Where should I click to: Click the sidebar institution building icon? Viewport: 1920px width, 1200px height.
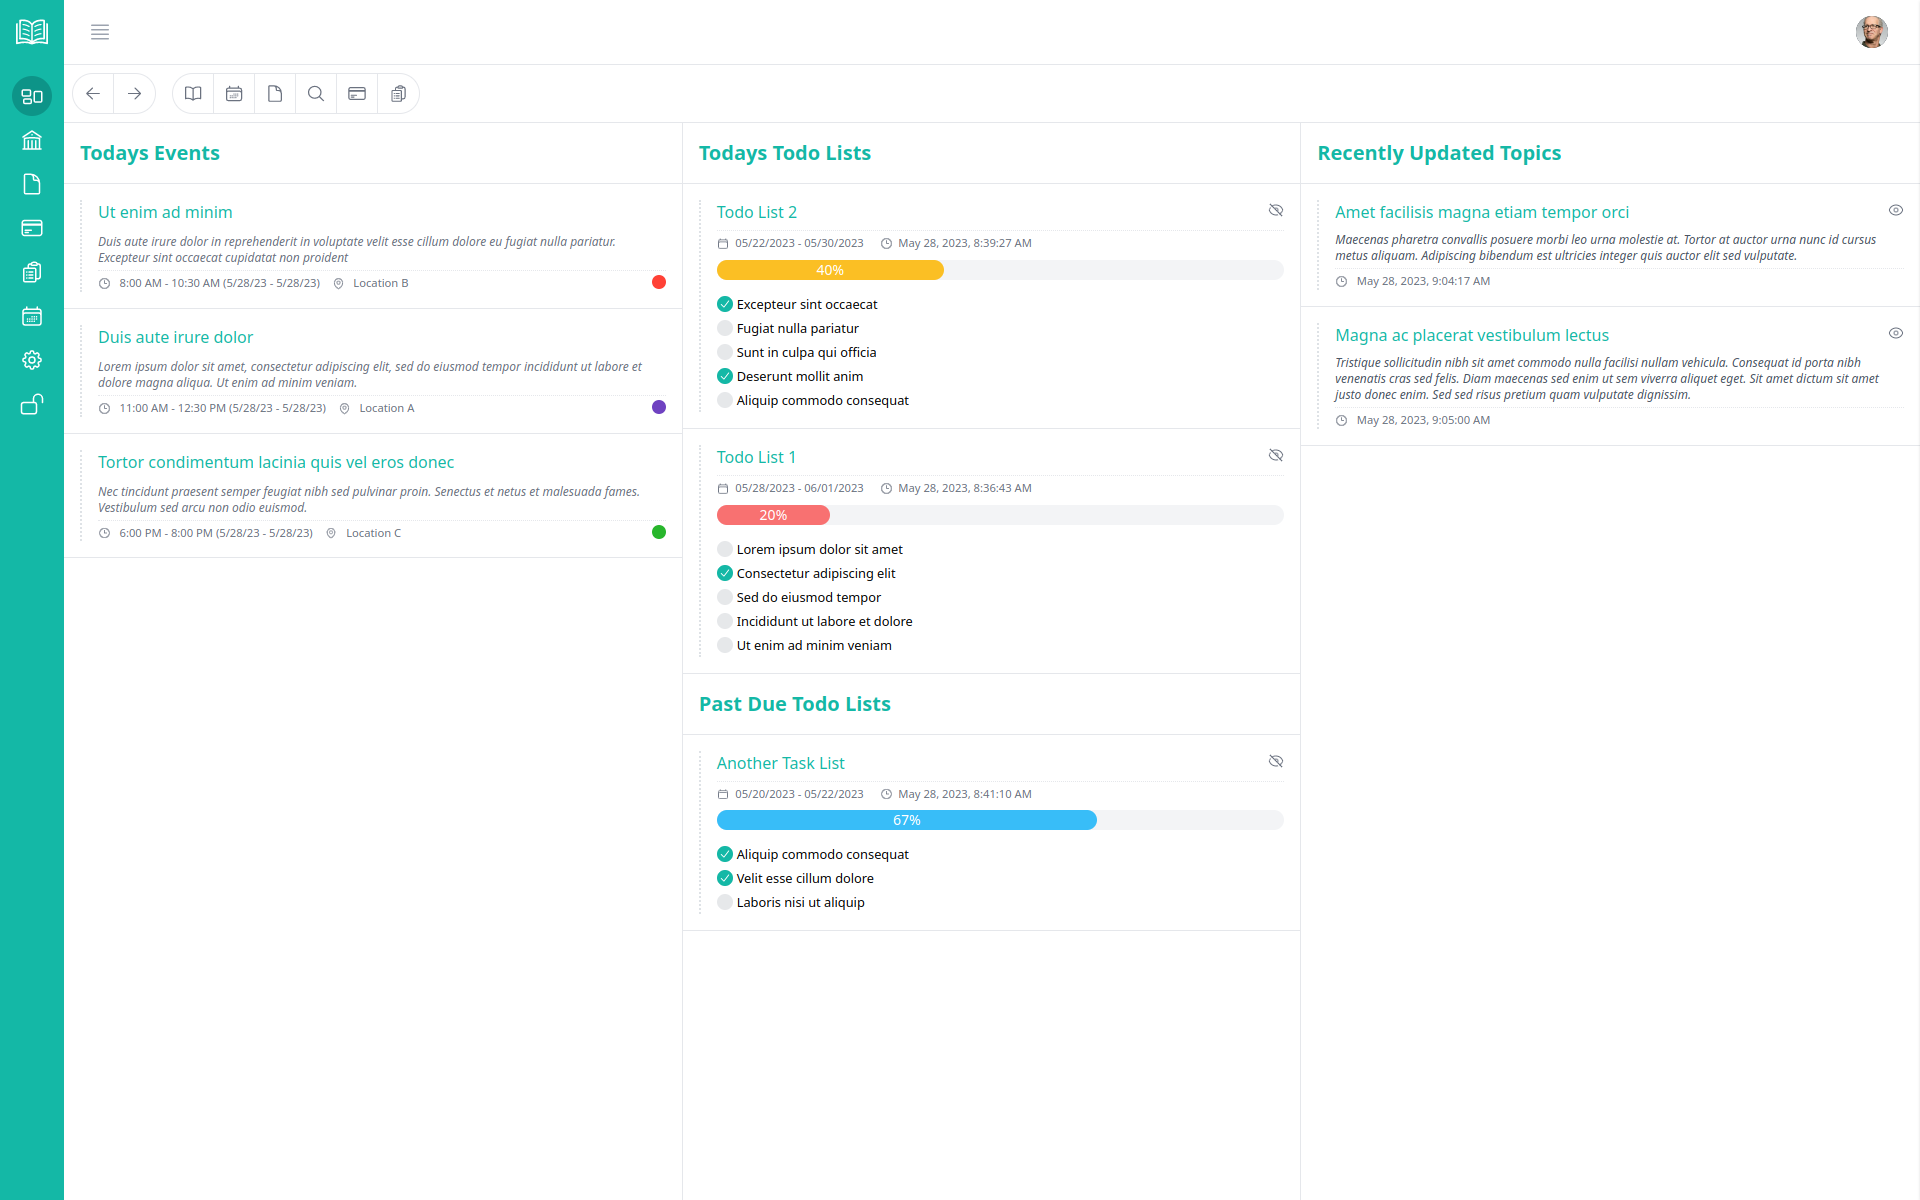pyautogui.click(x=32, y=140)
